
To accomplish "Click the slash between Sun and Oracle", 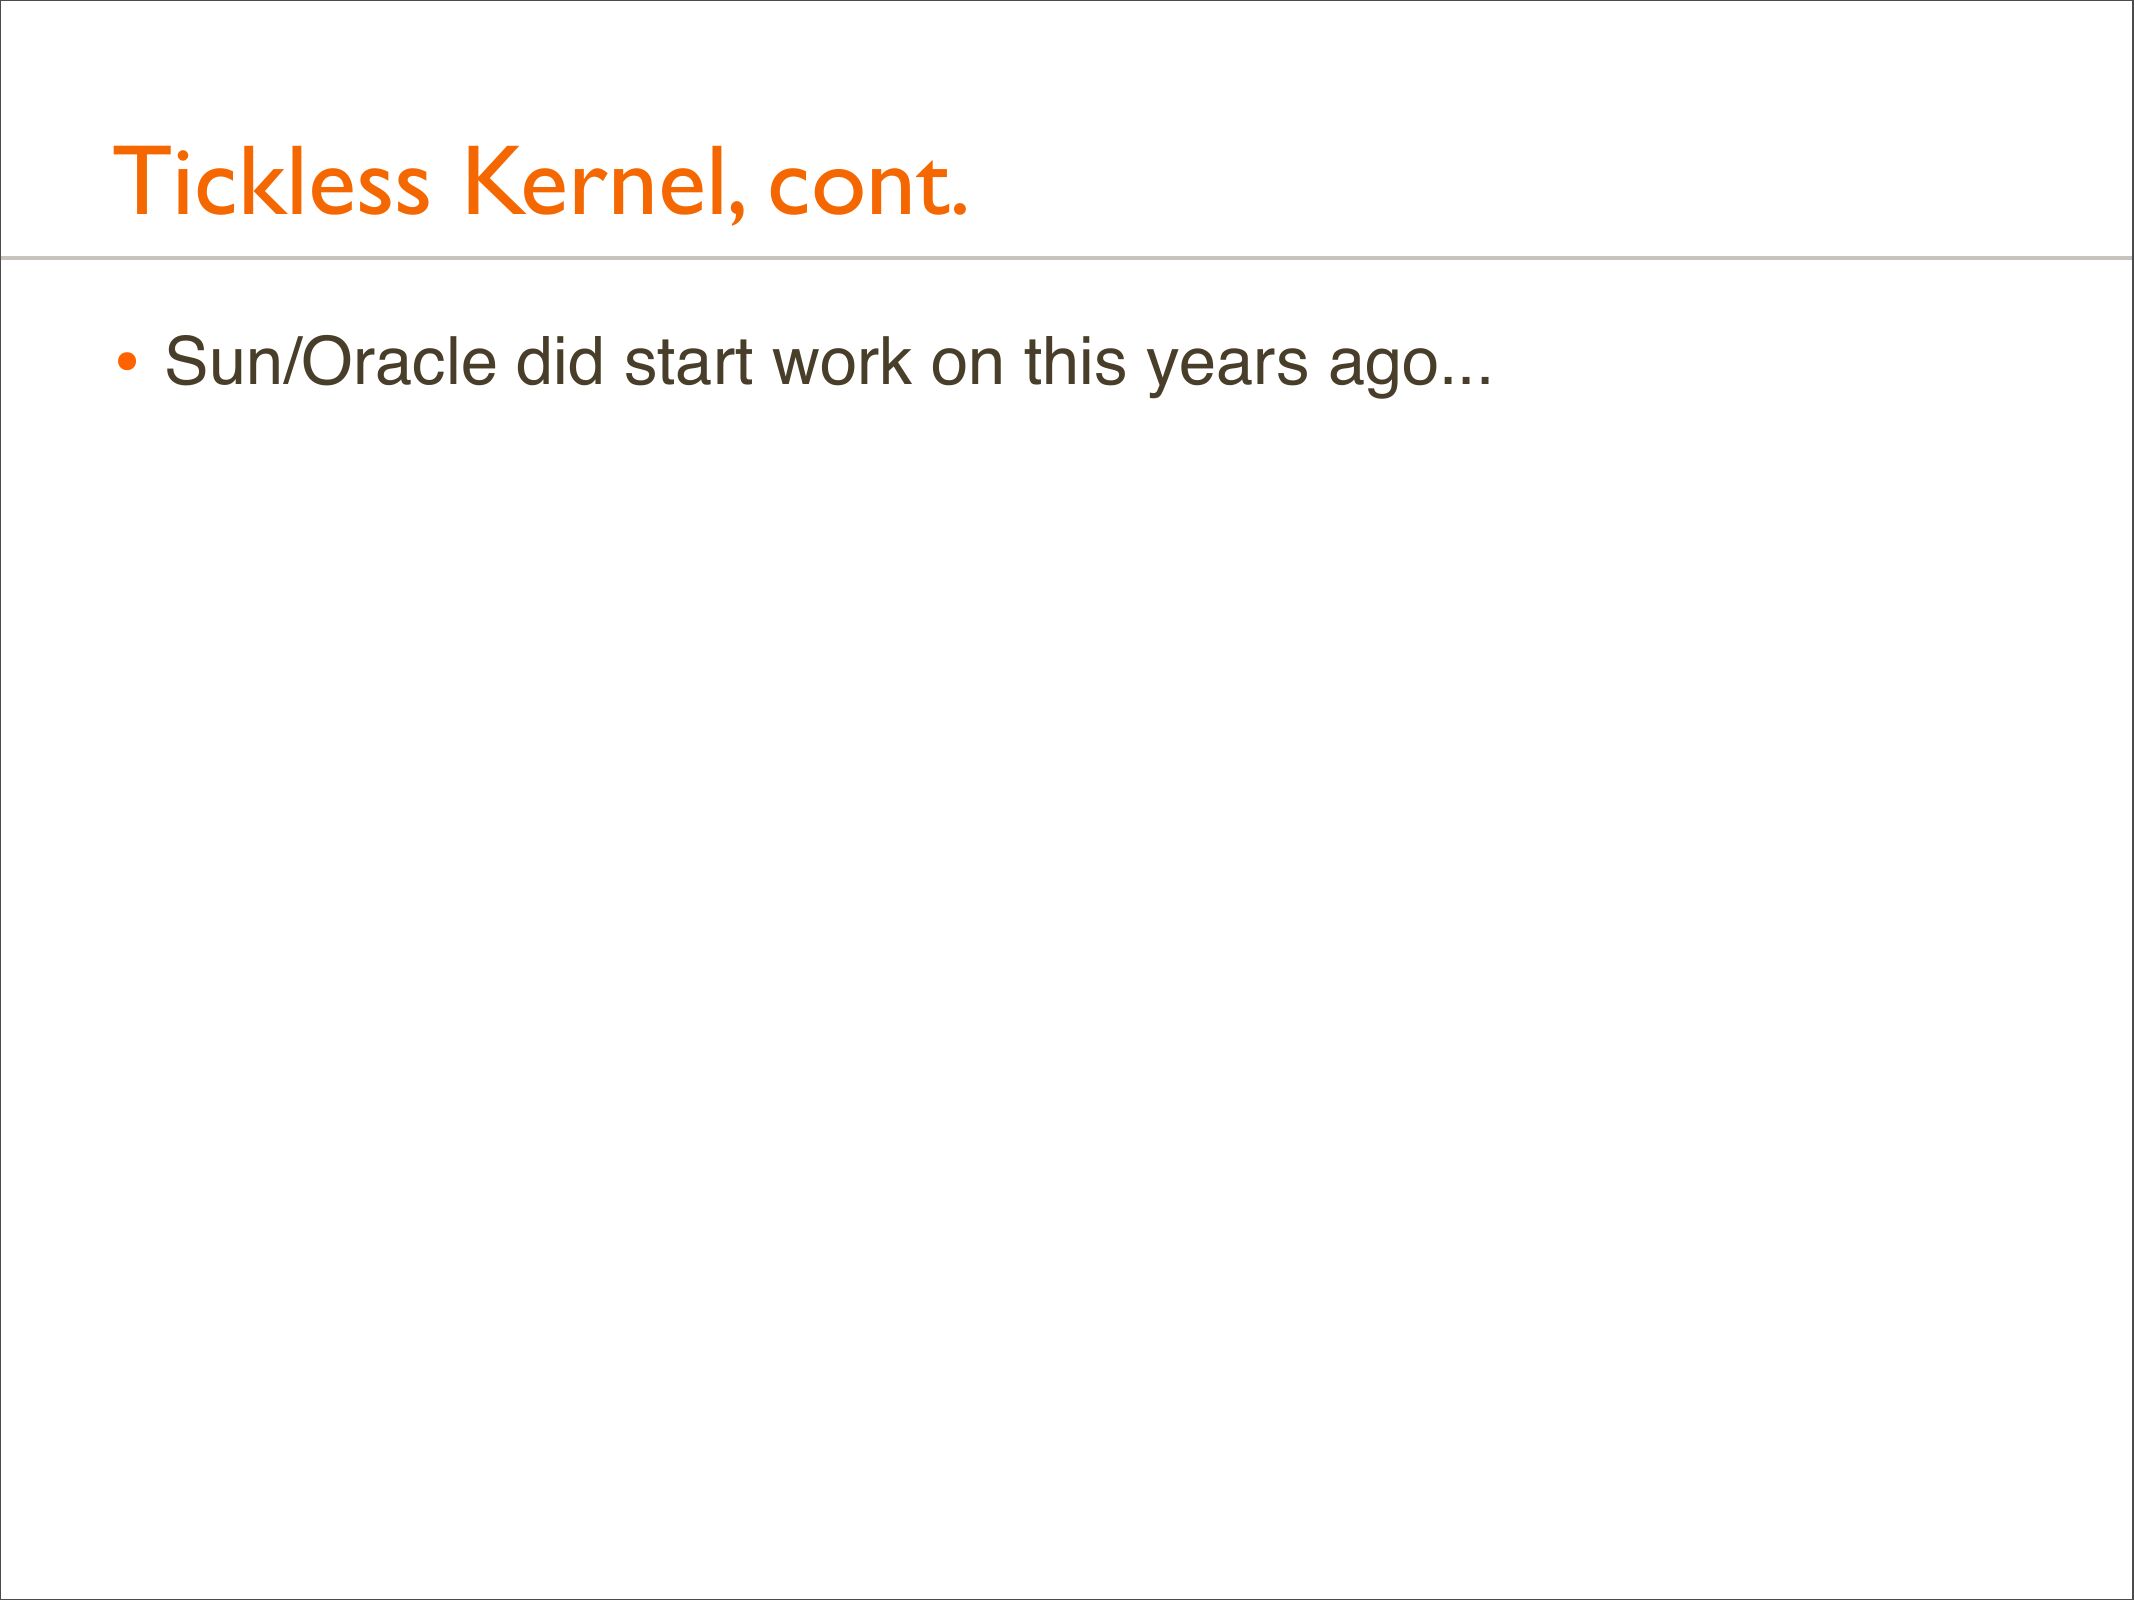I will click(x=291, y=362).
